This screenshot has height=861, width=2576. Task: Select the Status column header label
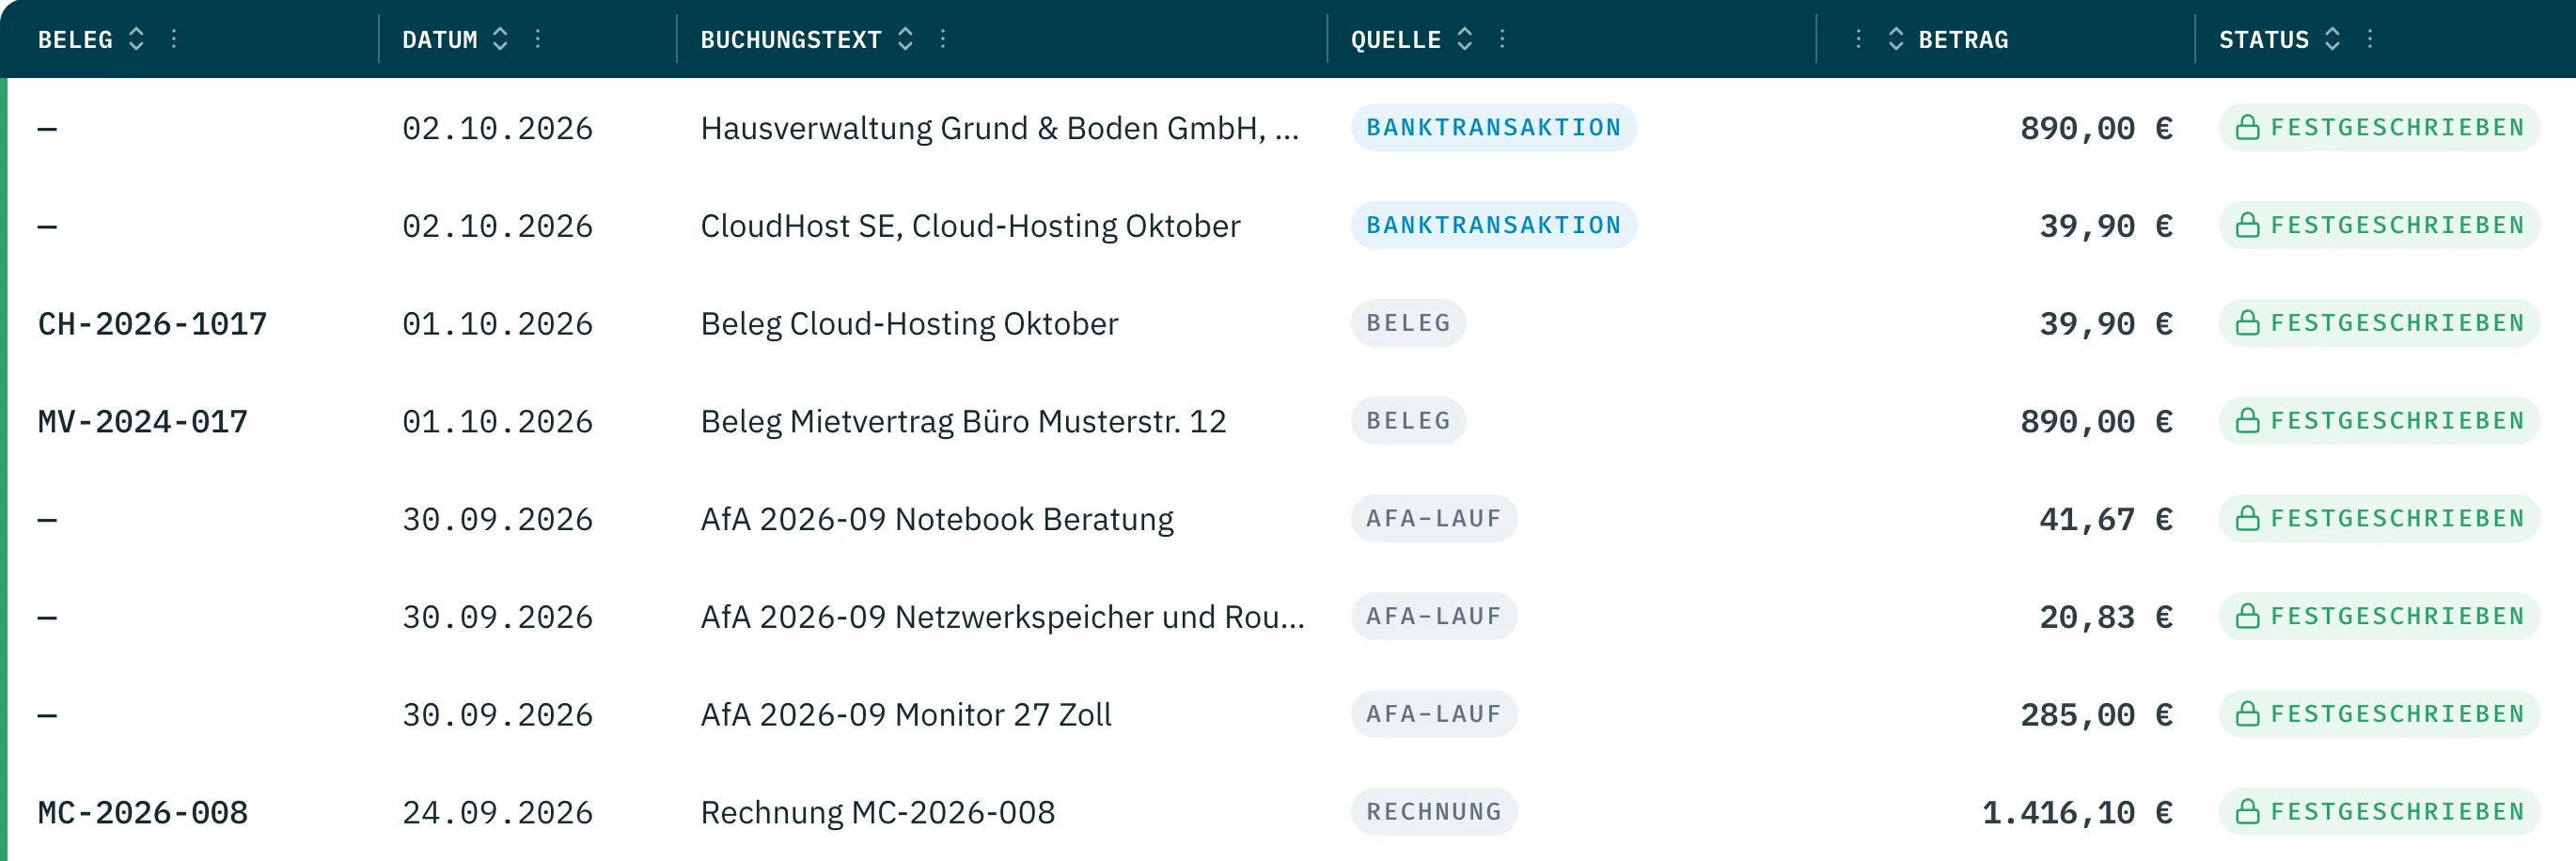pyautogui.click(x=2264, y=40)
